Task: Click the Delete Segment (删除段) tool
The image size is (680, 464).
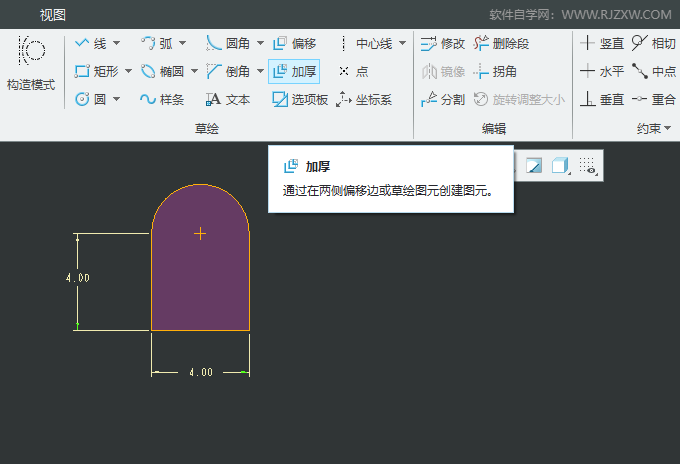Action: tap(501, 43)
